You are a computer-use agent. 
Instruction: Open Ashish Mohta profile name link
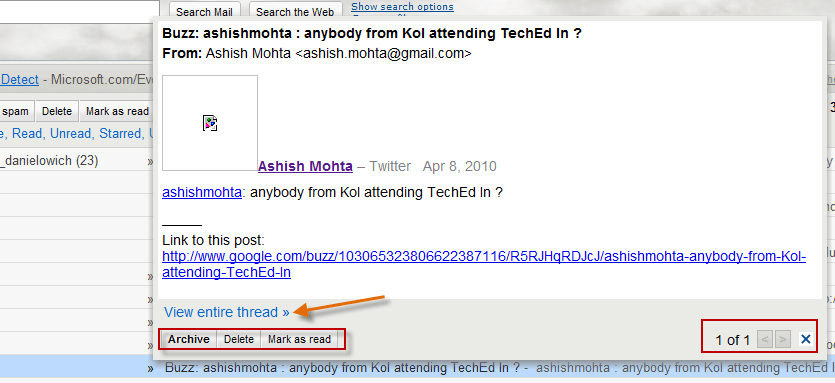pyautogui.click(x=305, y=166)
